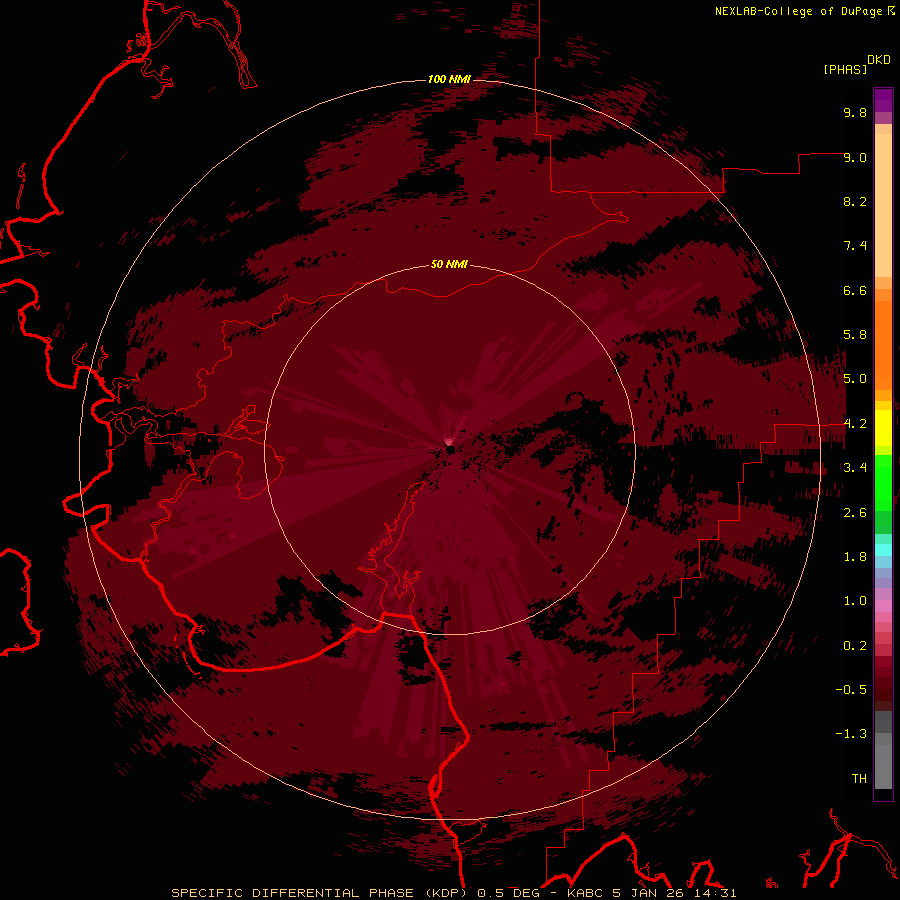
Task: Click the radar site center point
Action: click(x=450, y=449)
